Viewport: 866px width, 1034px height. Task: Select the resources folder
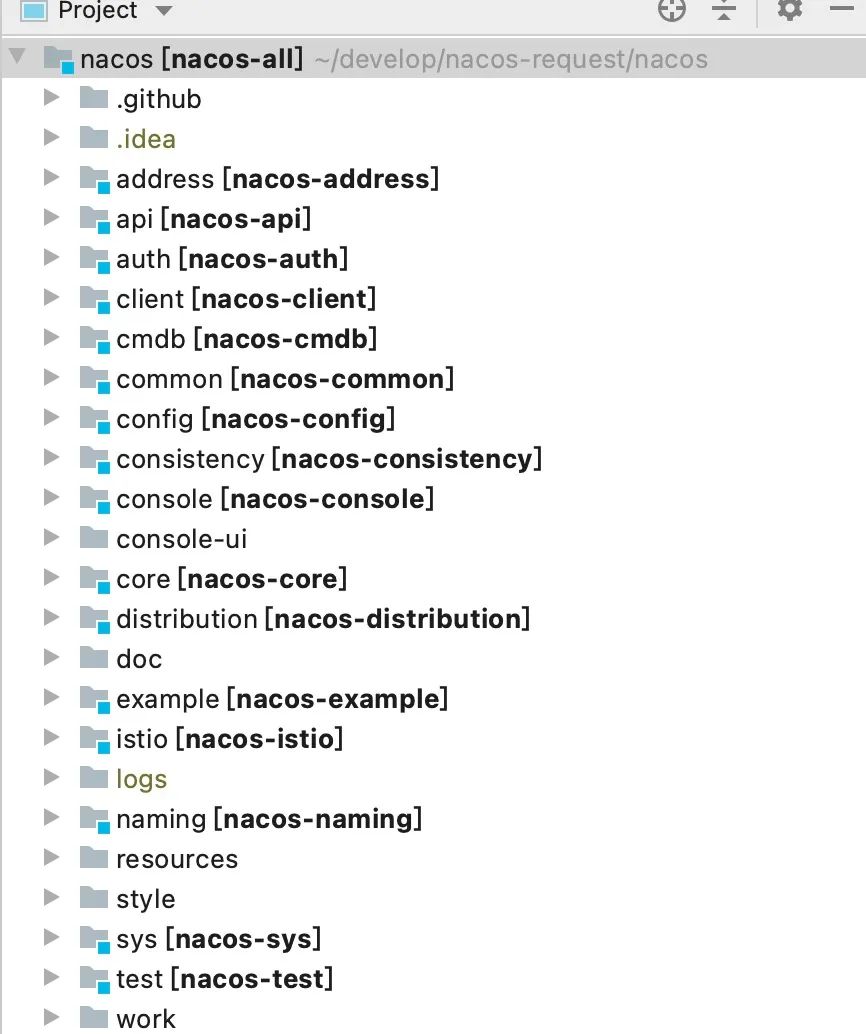(177, 859)
